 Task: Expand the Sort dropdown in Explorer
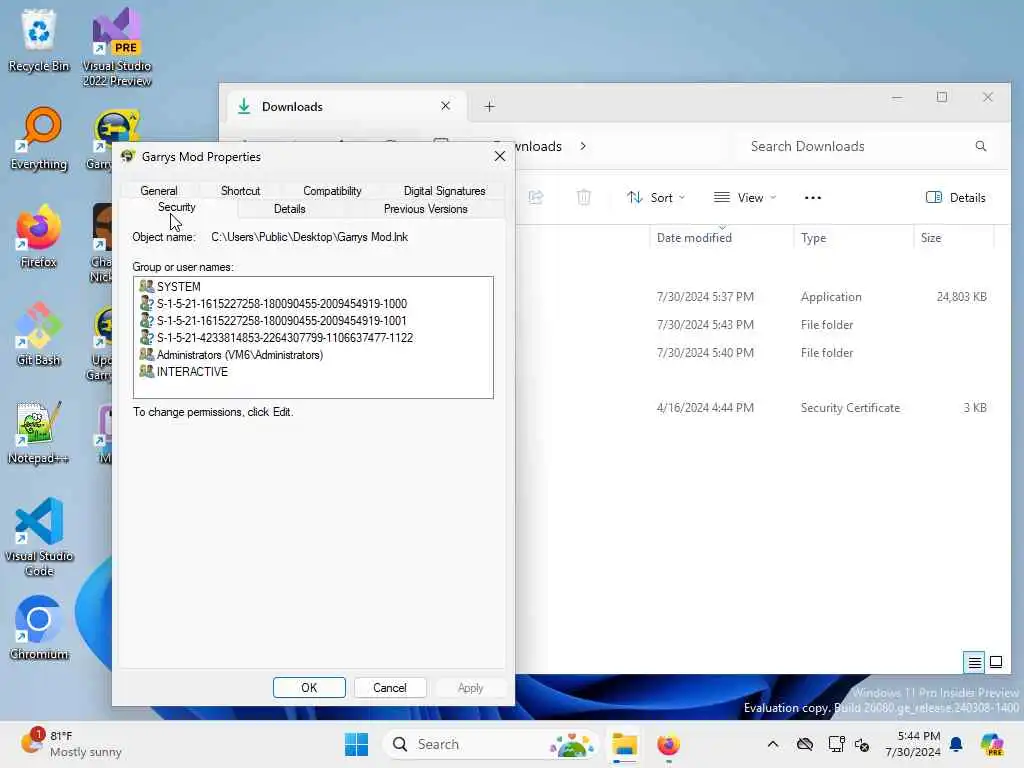pos(656,198)
